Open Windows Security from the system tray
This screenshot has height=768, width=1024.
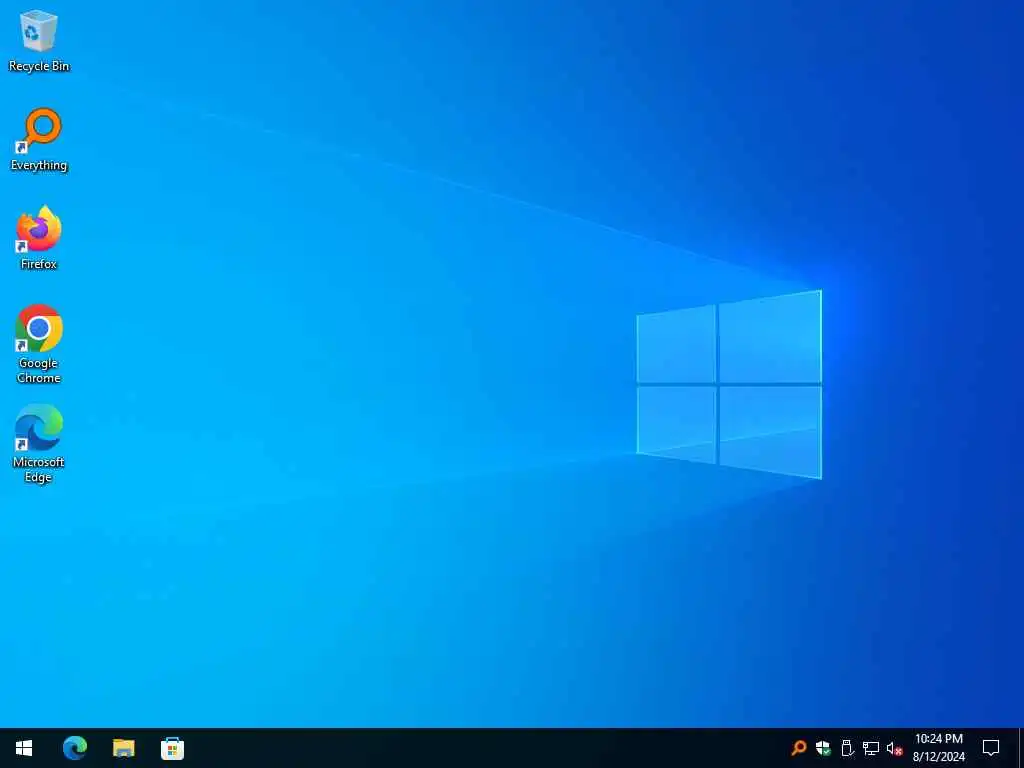click(823, 748)
